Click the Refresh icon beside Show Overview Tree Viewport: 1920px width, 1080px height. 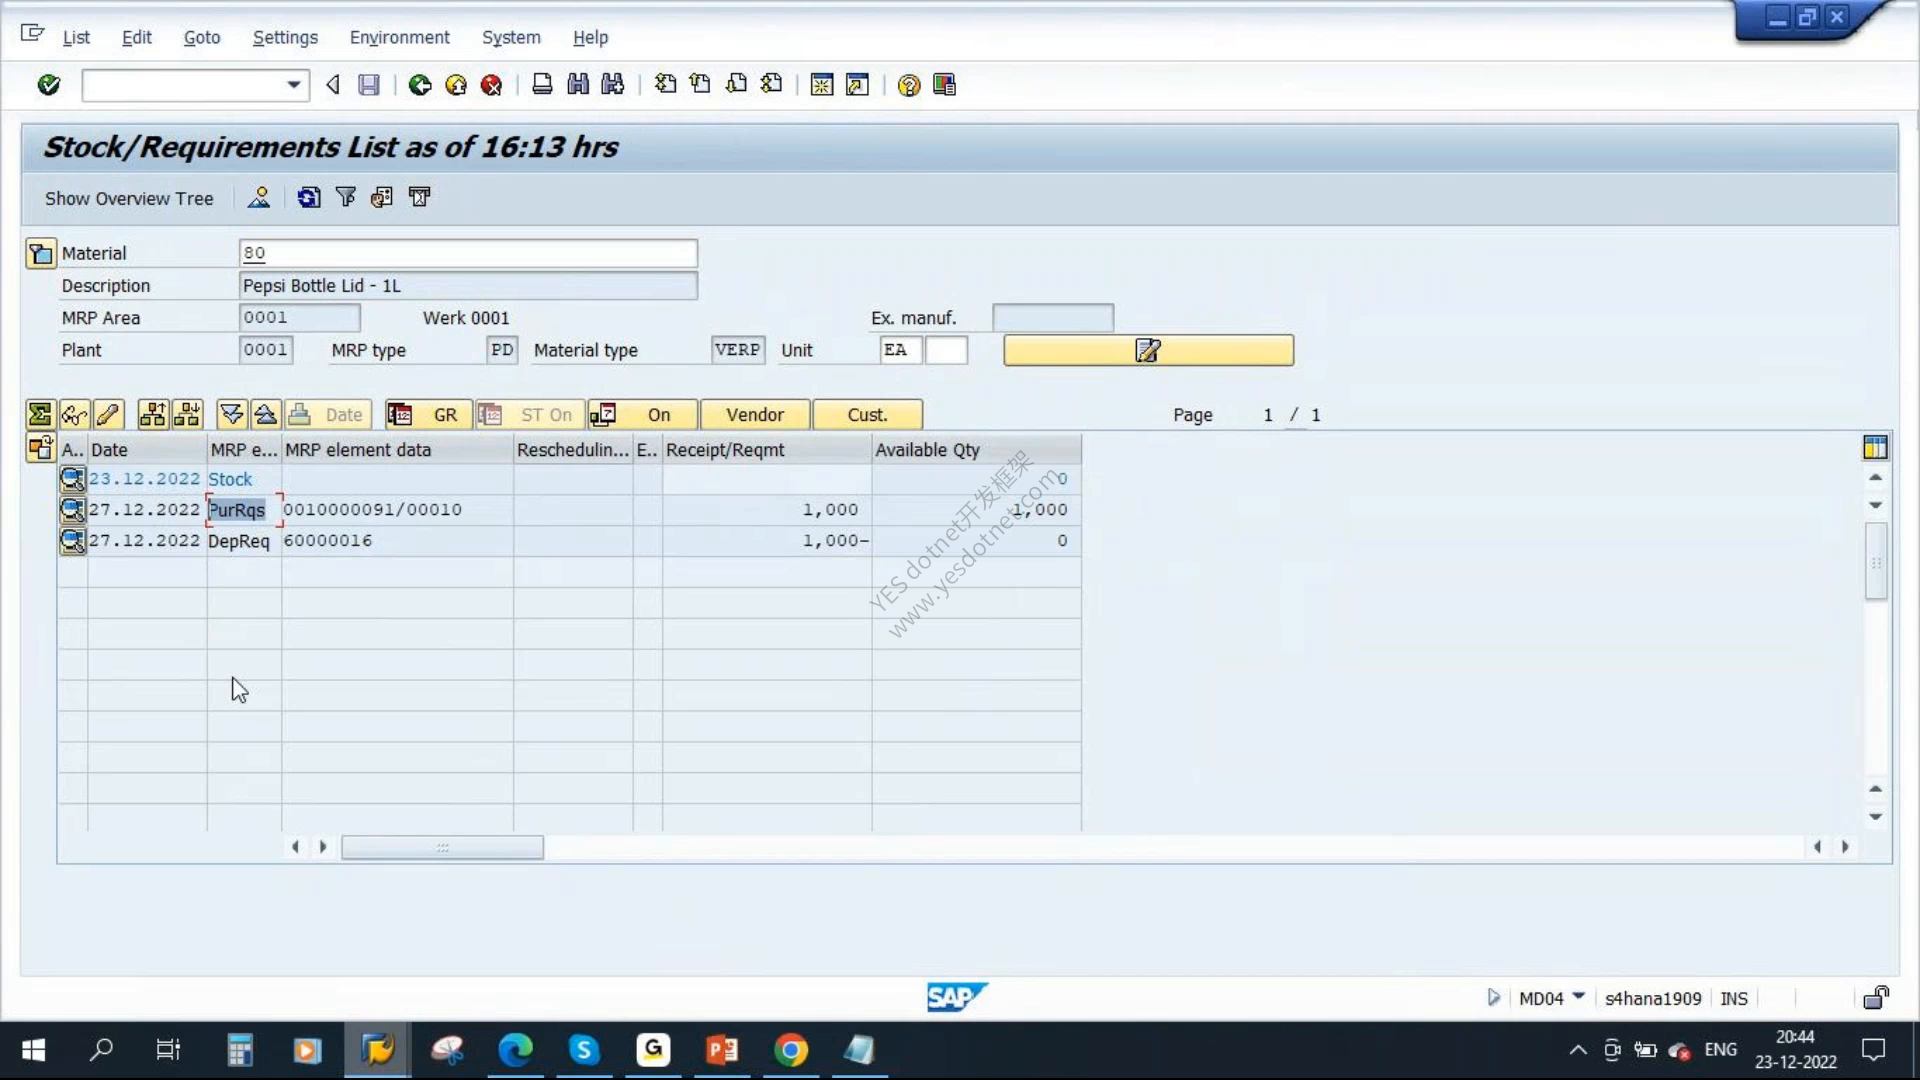[309, 198]
